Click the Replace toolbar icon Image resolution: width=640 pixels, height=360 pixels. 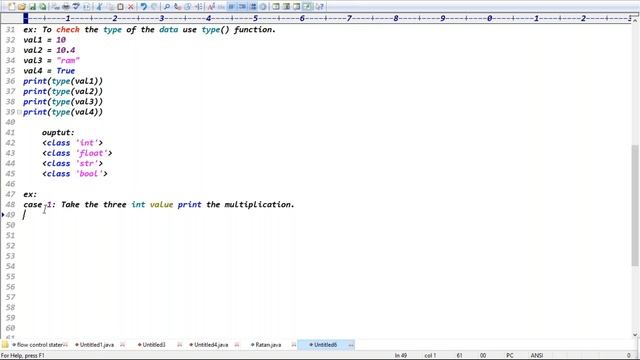tap(177, 7)
